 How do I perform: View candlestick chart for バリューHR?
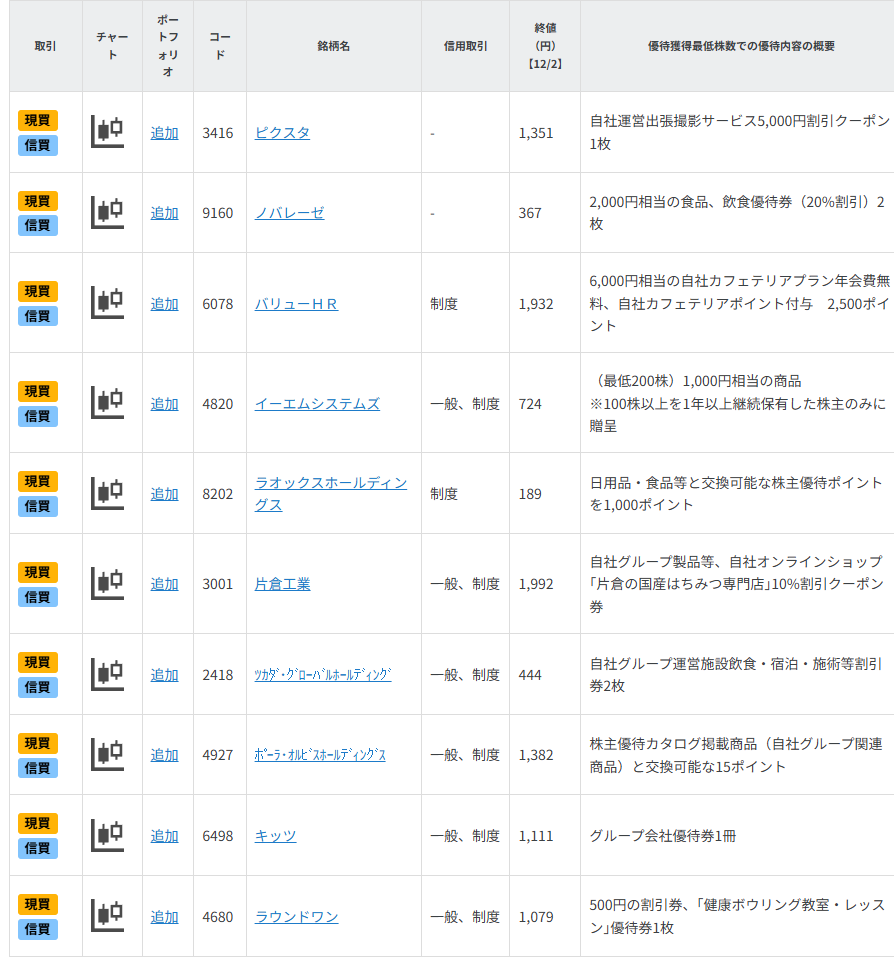(x=108, y=303)
